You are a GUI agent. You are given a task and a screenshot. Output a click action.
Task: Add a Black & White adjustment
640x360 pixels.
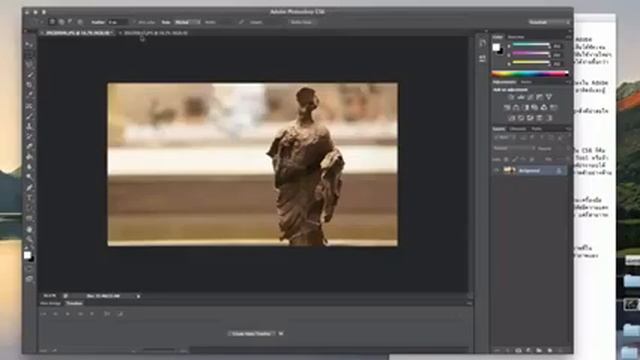point(526,107)
